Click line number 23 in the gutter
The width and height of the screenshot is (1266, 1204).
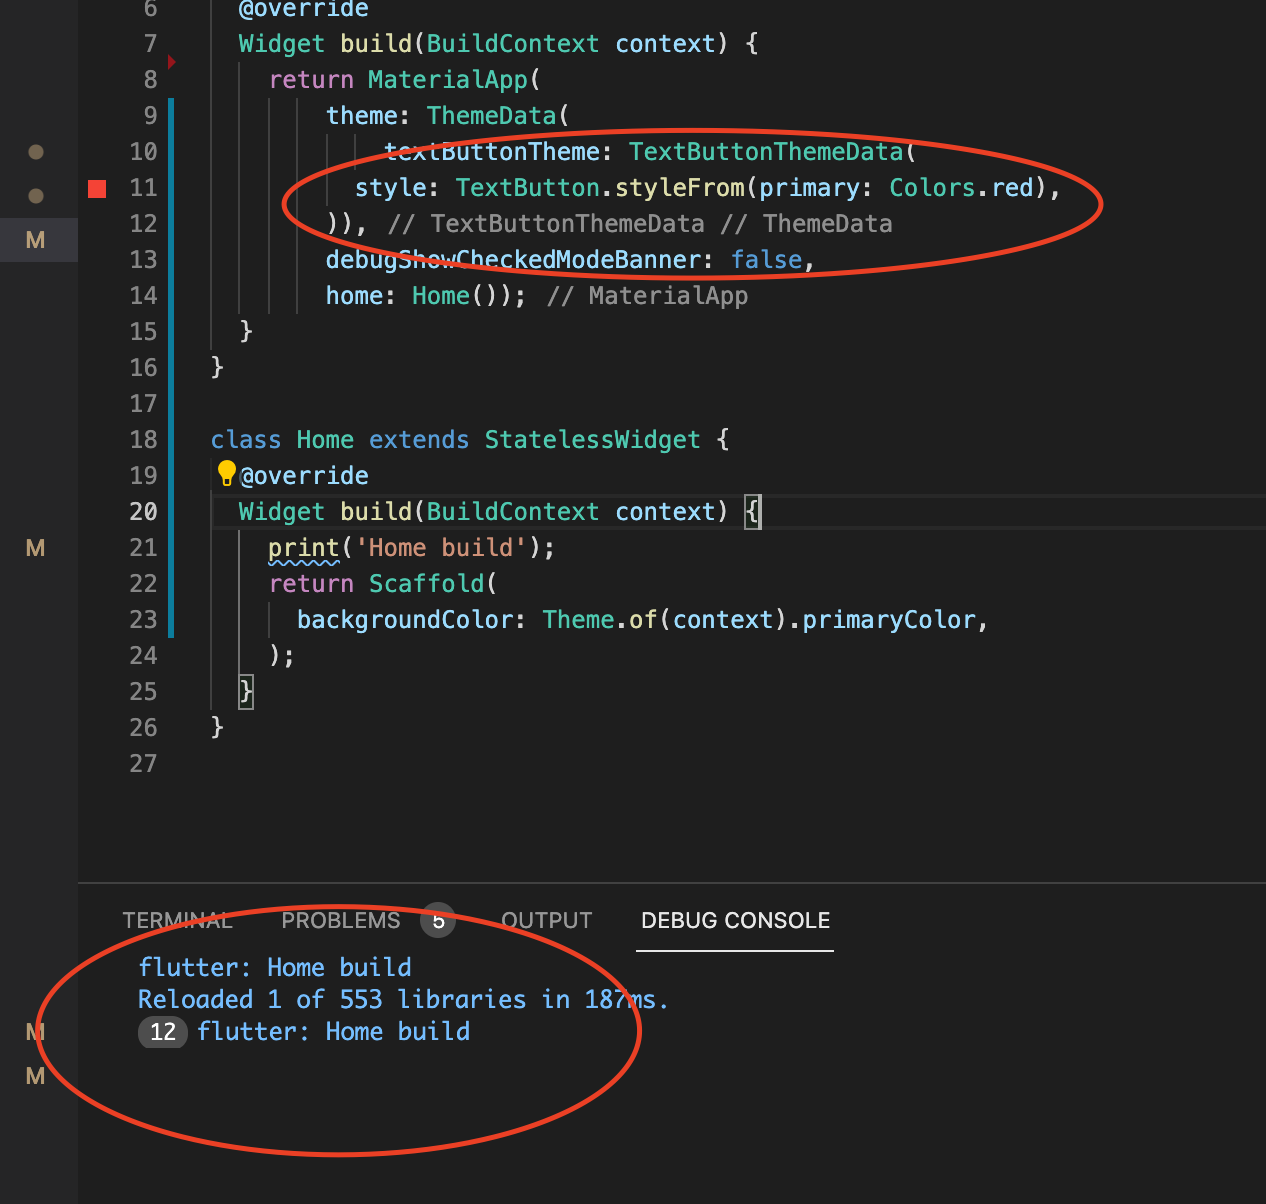point(143,620)
